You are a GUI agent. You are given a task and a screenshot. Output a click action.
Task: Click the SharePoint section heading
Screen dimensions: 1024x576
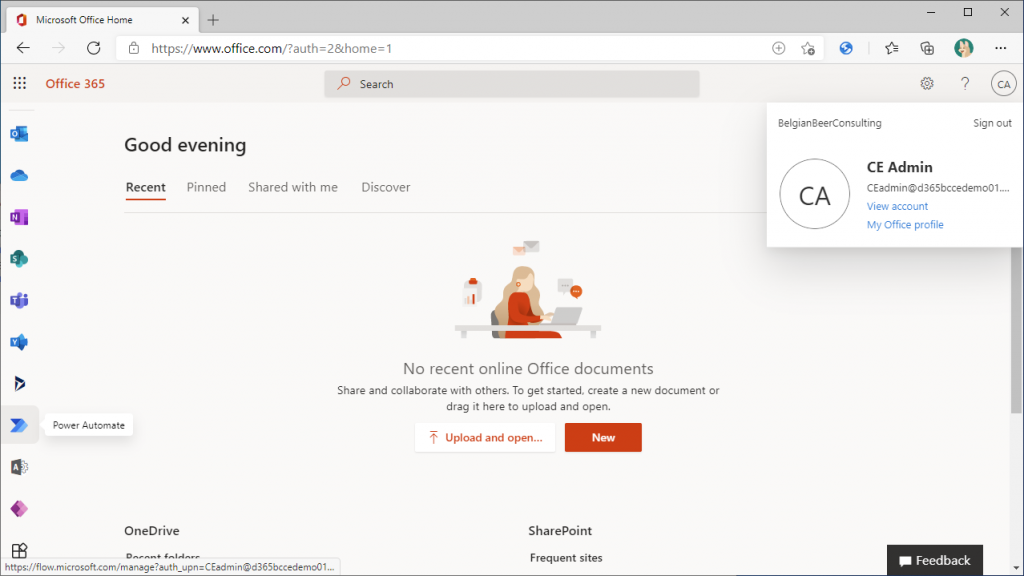coord(560,531)
